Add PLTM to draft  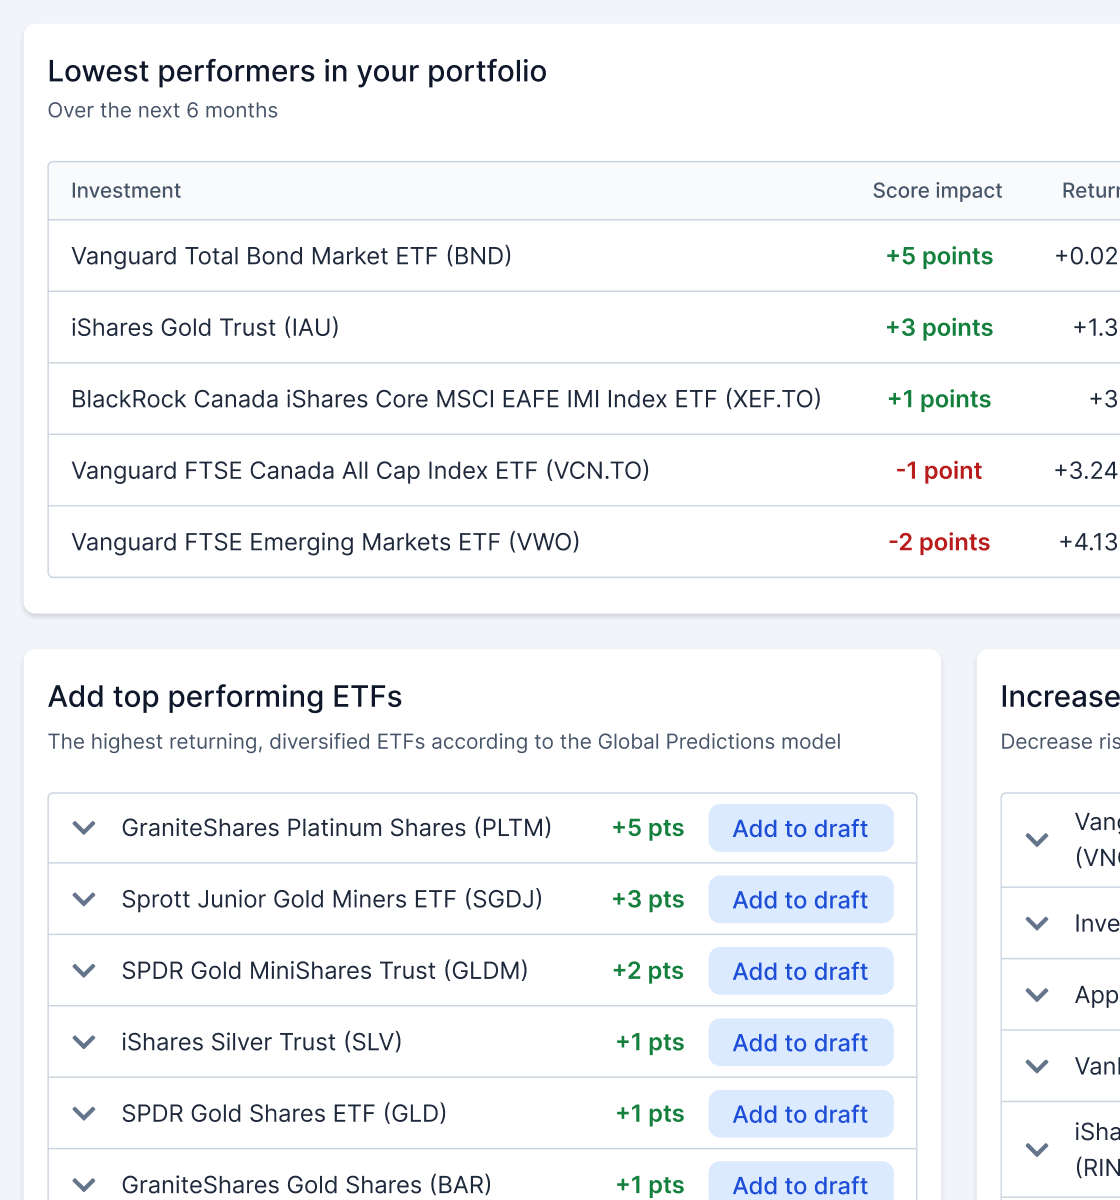[800, 828]
